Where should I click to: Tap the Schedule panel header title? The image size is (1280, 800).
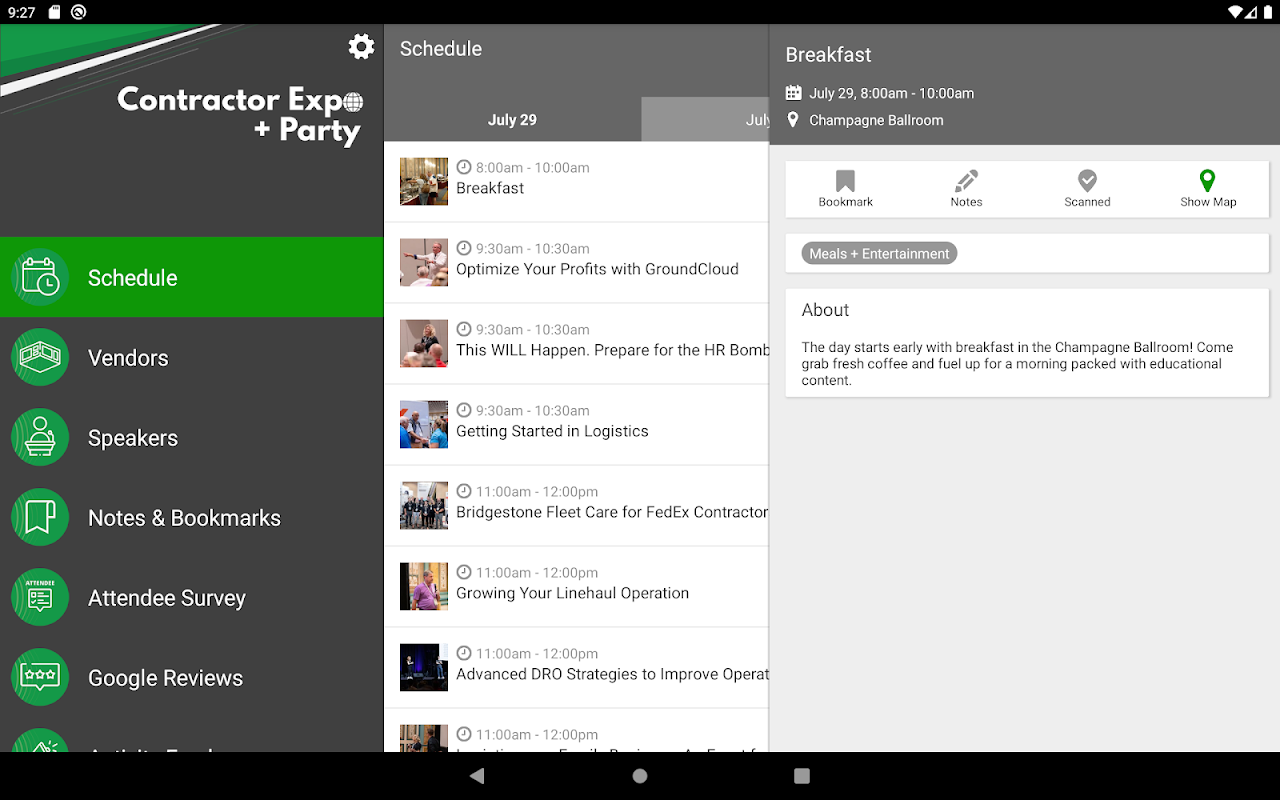pos(441,48)
